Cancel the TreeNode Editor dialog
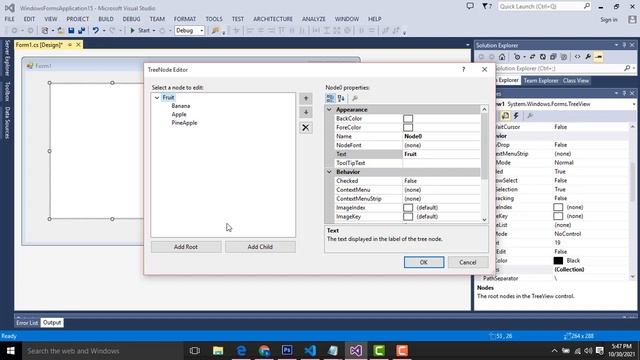This screenshot has width=640, height=360. click(468, 262)
